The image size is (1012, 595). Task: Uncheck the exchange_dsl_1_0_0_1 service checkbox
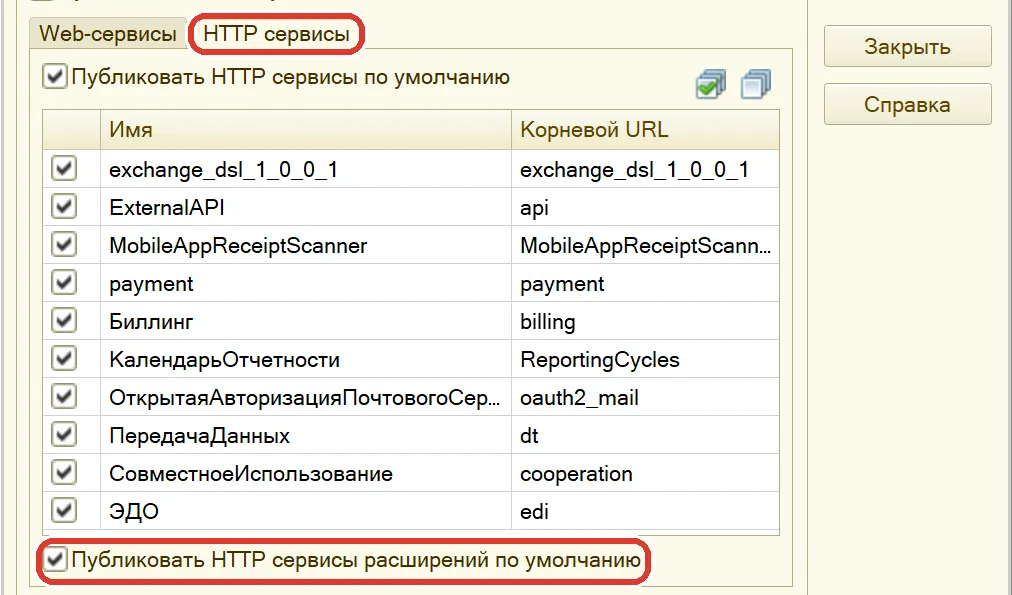[x=64, y=169]
